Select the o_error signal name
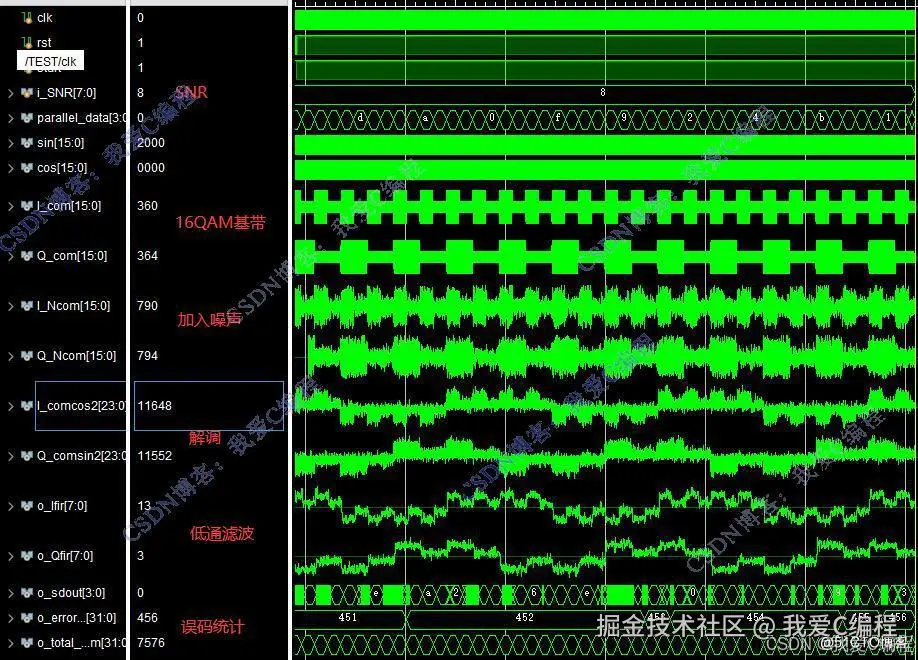918x660 pixels. point(77,618)
